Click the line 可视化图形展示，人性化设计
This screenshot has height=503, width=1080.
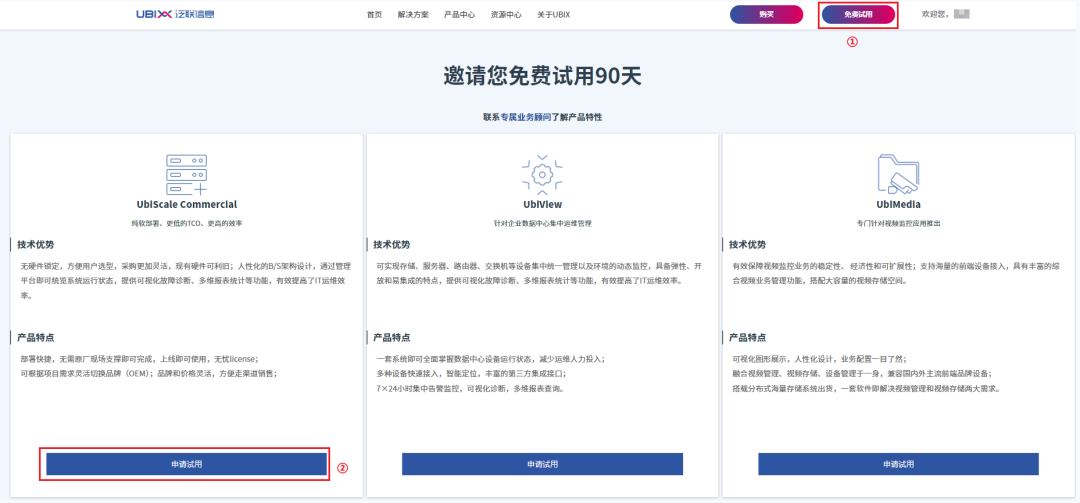point(820,359)
